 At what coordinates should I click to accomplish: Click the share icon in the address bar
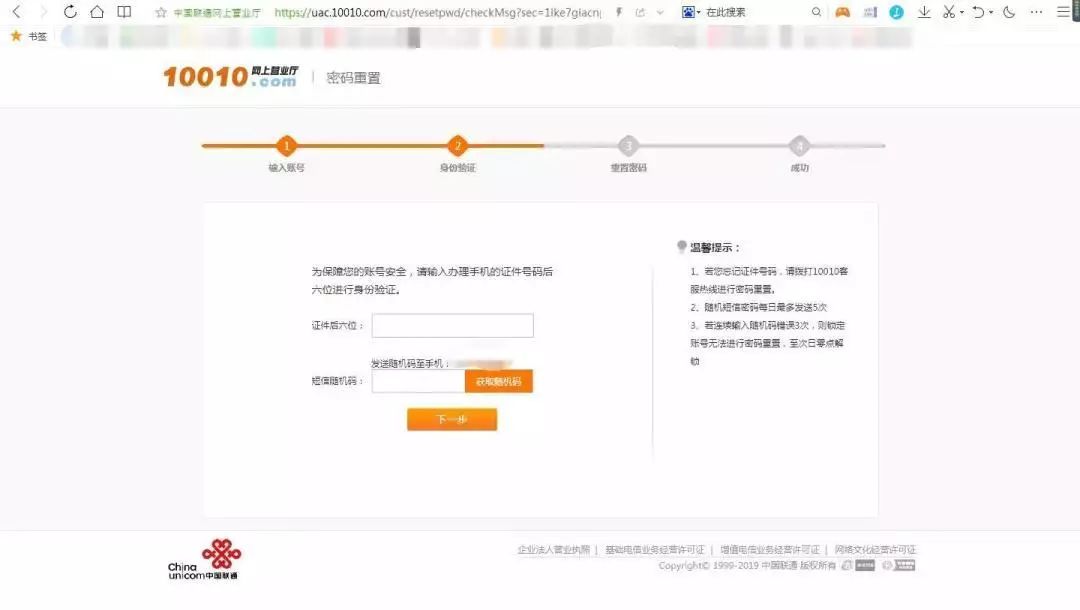[x=641, y=12]
